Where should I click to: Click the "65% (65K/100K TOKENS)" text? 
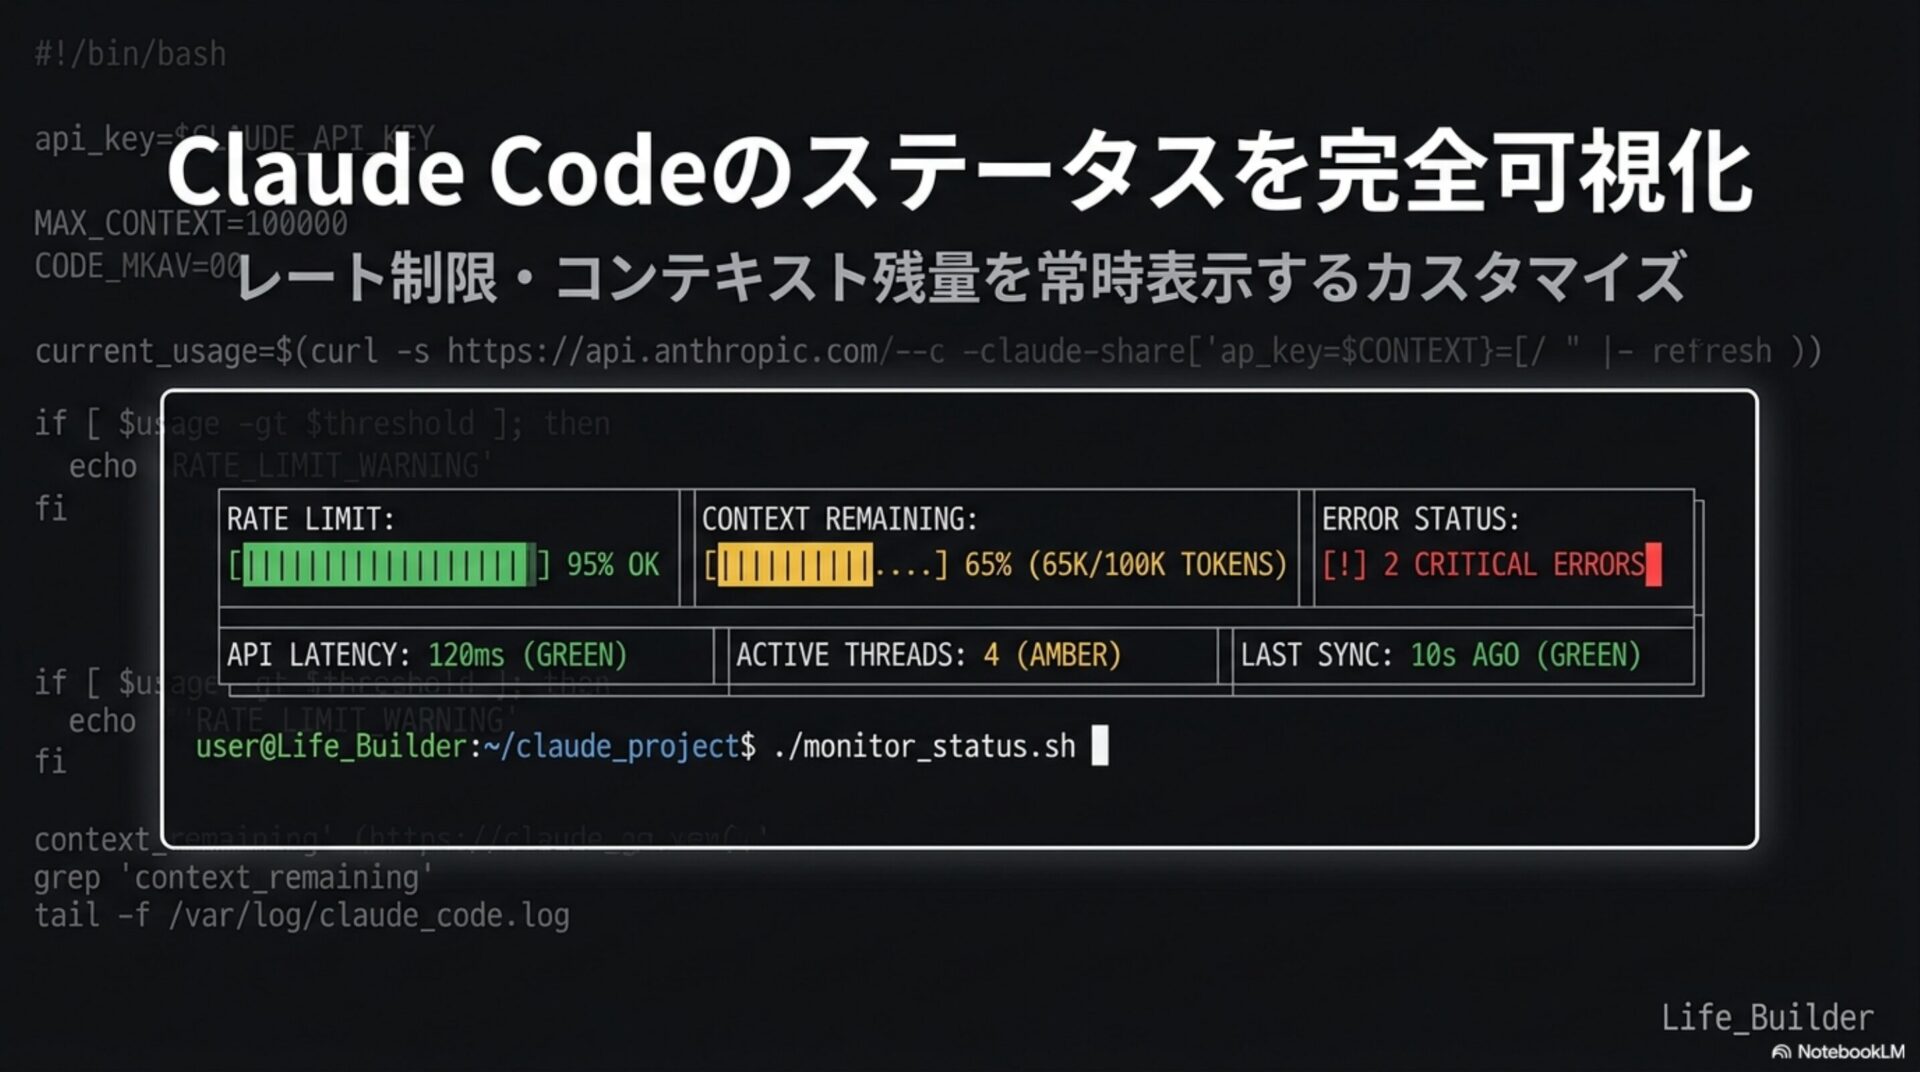tap(1125, 565)
